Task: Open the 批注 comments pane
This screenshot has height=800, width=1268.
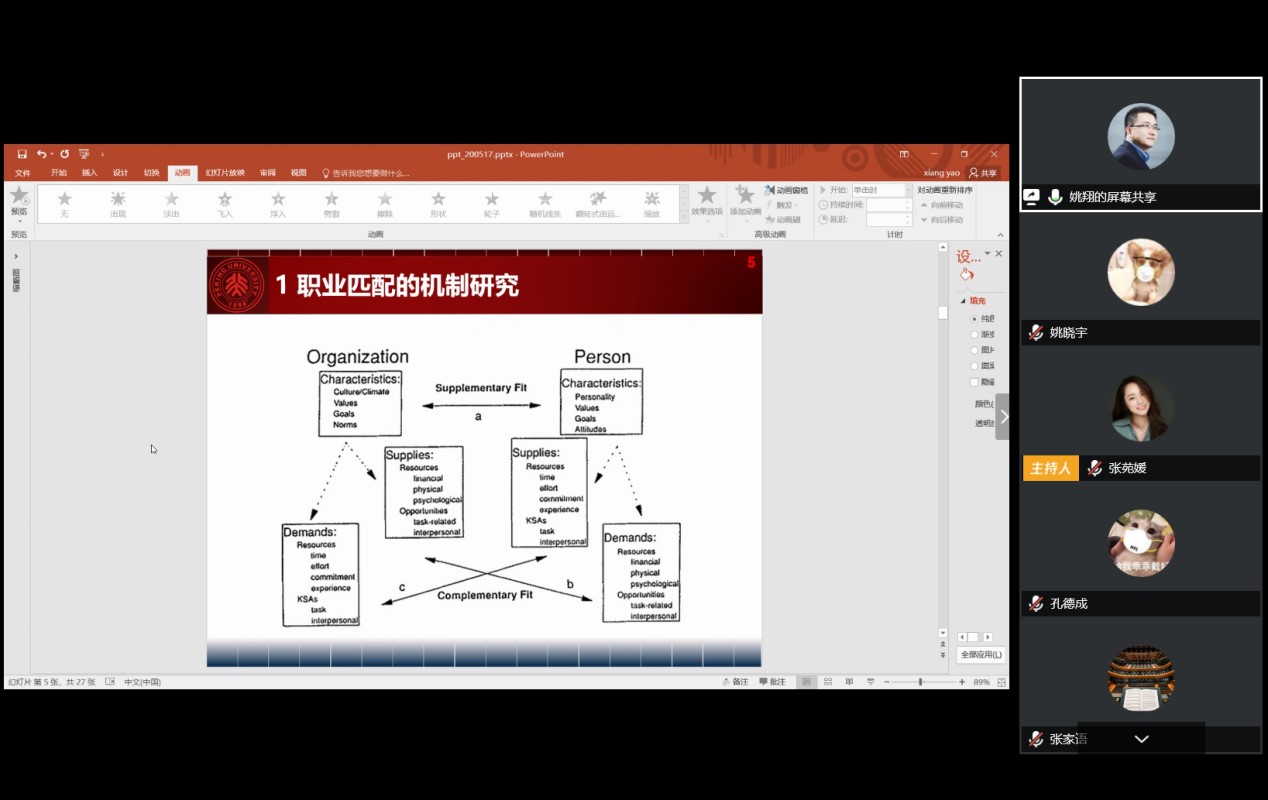Action: point(771,682)
